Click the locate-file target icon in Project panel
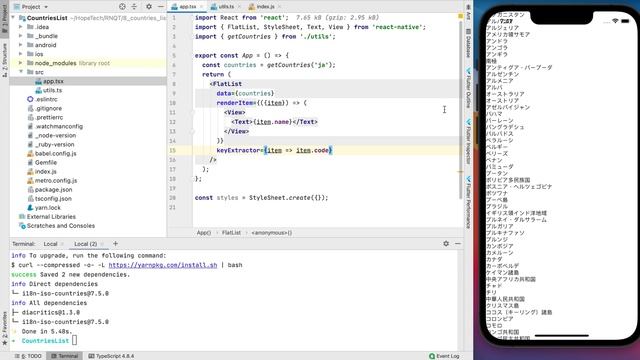Screen dimensions: 640x360 click(122, 7)
